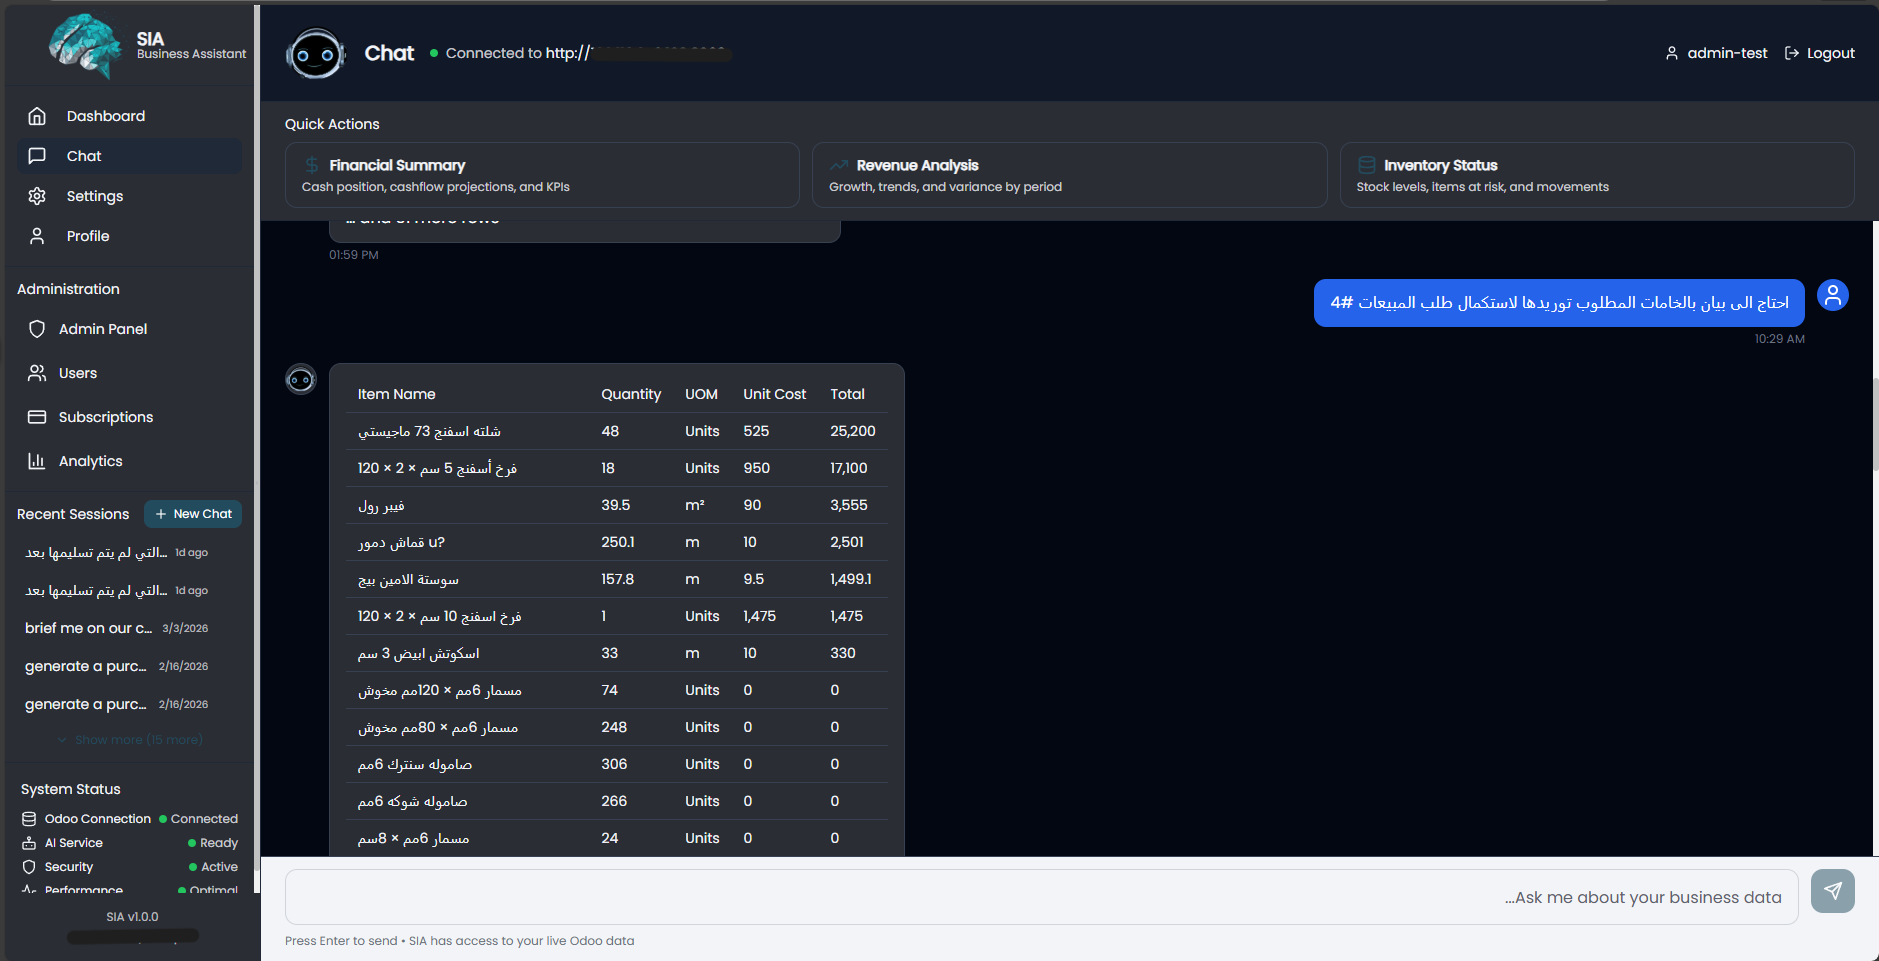Click the total value 17,100

[x=849, y=468]
